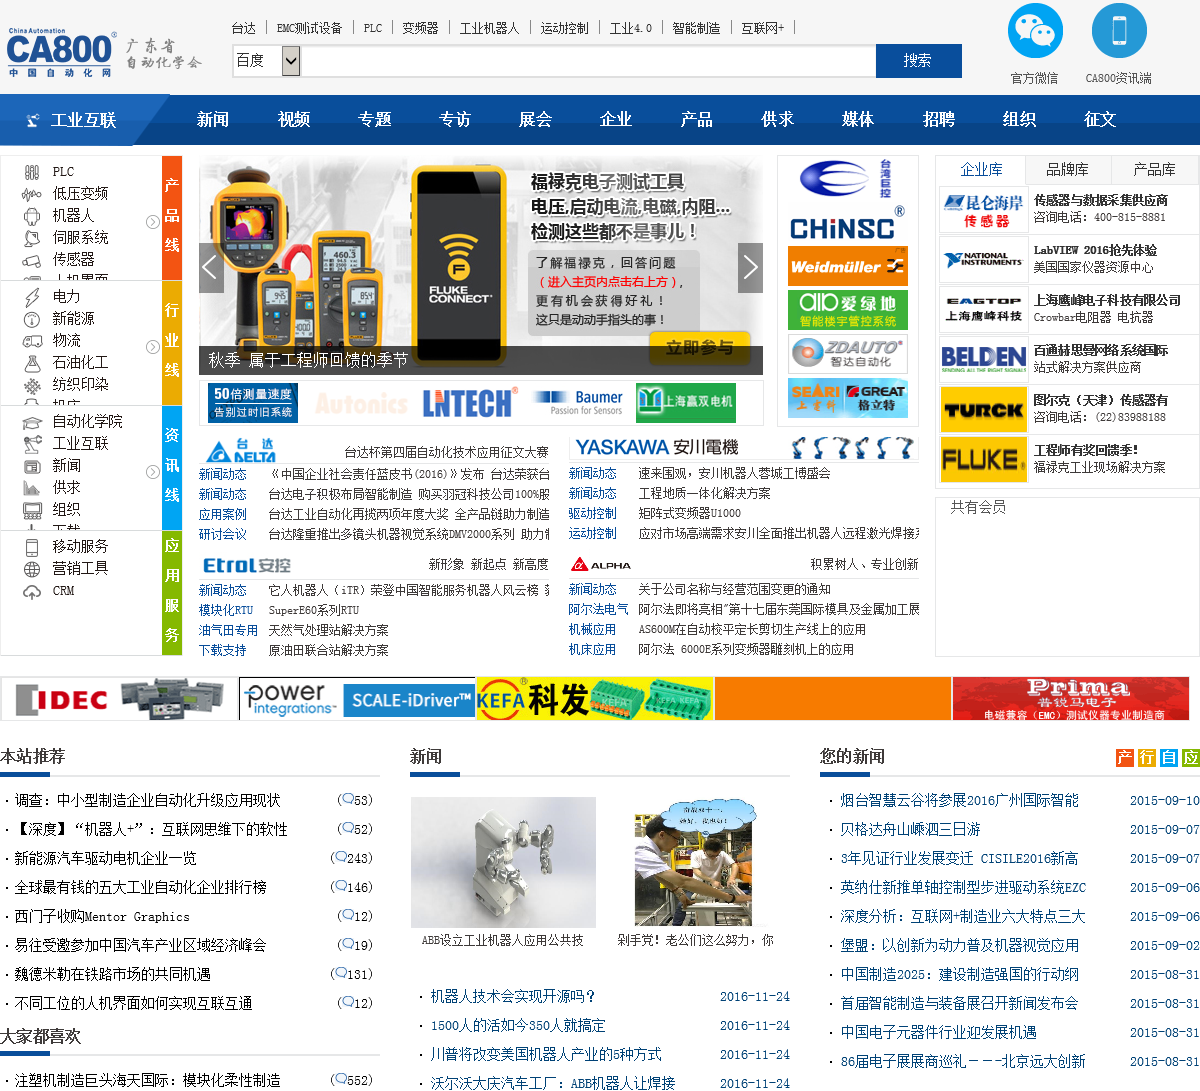Open the sidebar 新闻 newspaper icon
Viewport: 1200px width, 1091px height.
coord(32,466)
